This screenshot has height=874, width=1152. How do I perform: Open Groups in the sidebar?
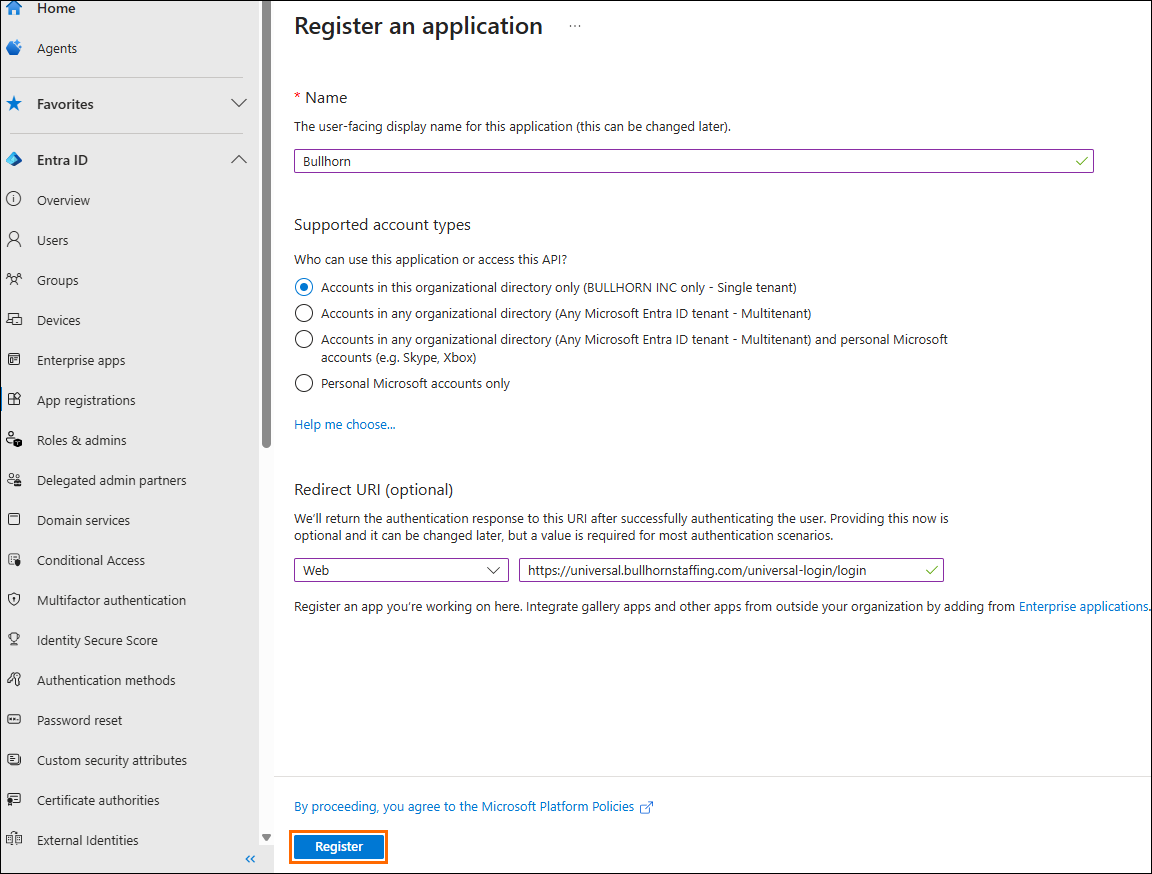(x=57, y=280)
